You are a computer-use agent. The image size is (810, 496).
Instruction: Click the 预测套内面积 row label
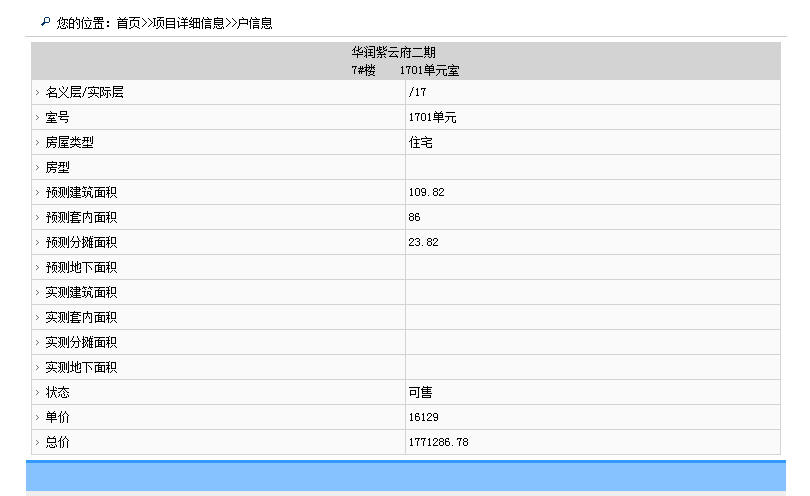point(82,218)
